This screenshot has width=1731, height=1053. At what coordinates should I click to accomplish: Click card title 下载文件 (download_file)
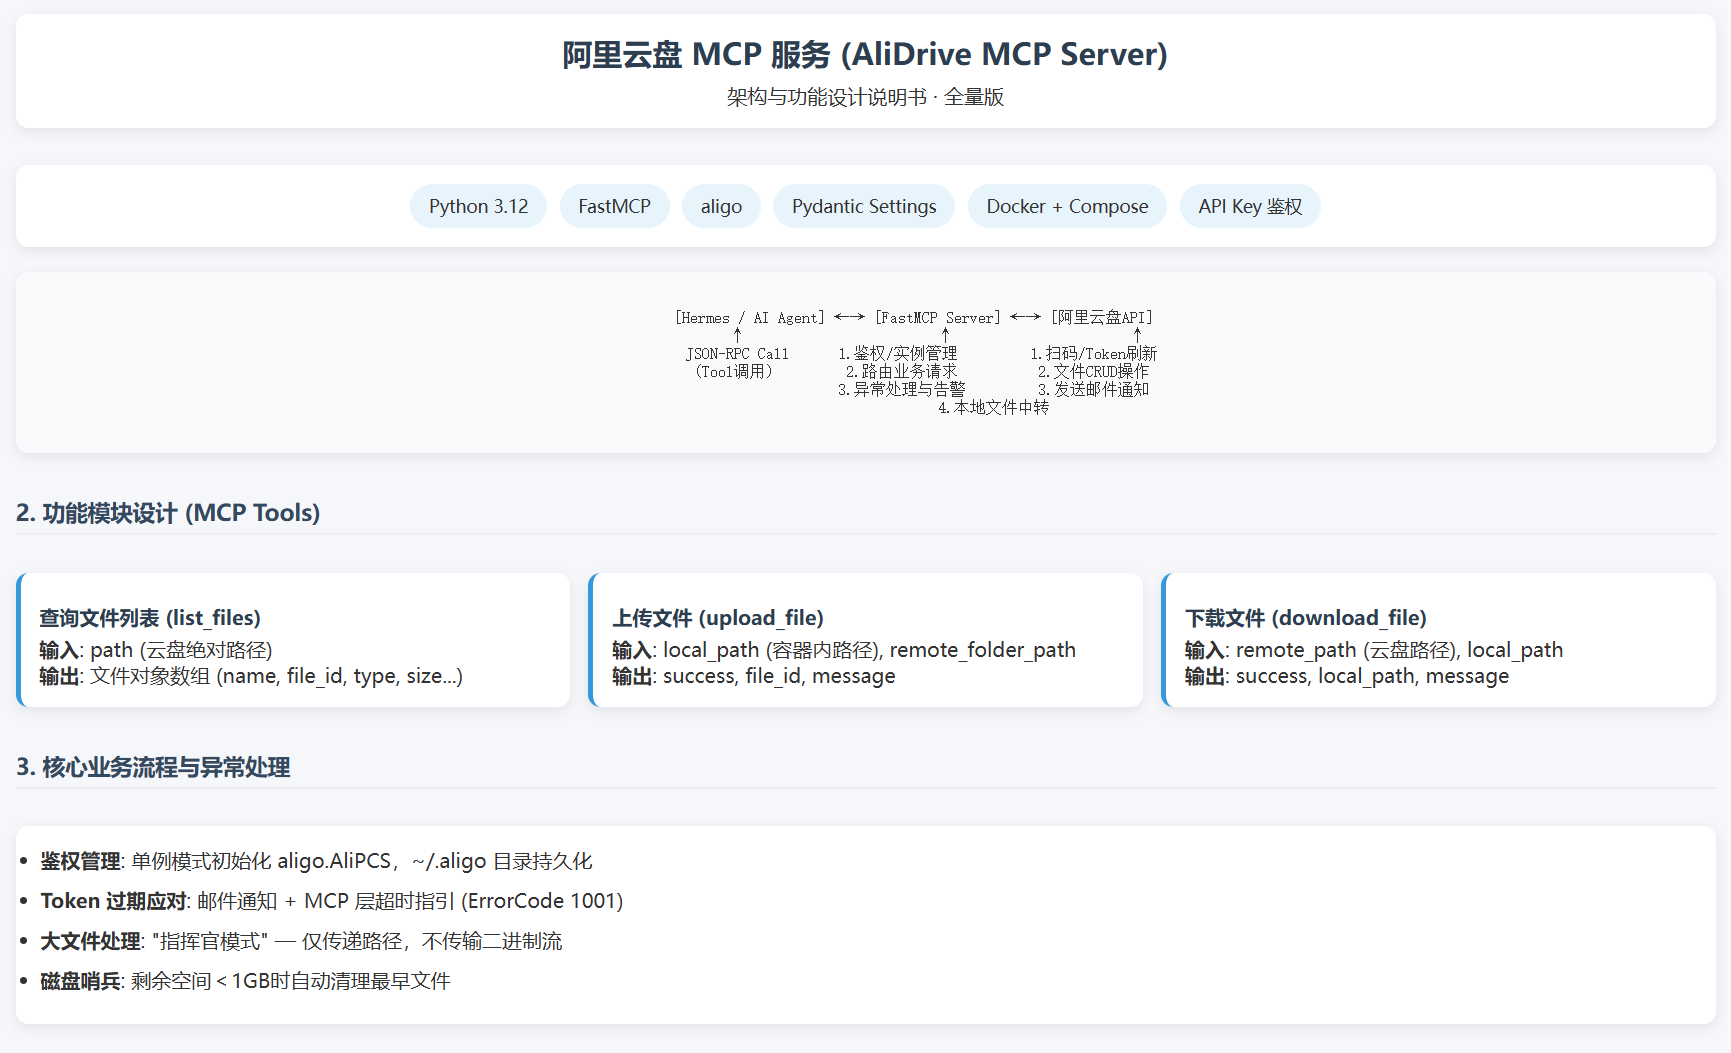pyautogui.click(x=1306, y=618)
